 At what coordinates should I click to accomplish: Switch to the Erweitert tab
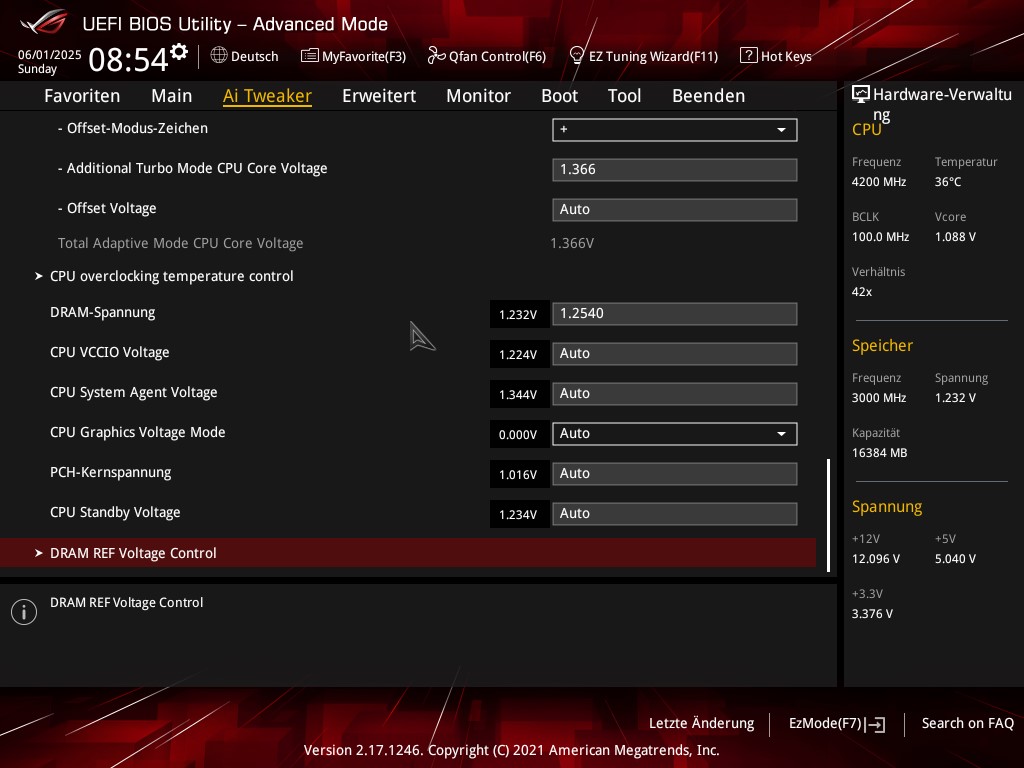[378, 96]
